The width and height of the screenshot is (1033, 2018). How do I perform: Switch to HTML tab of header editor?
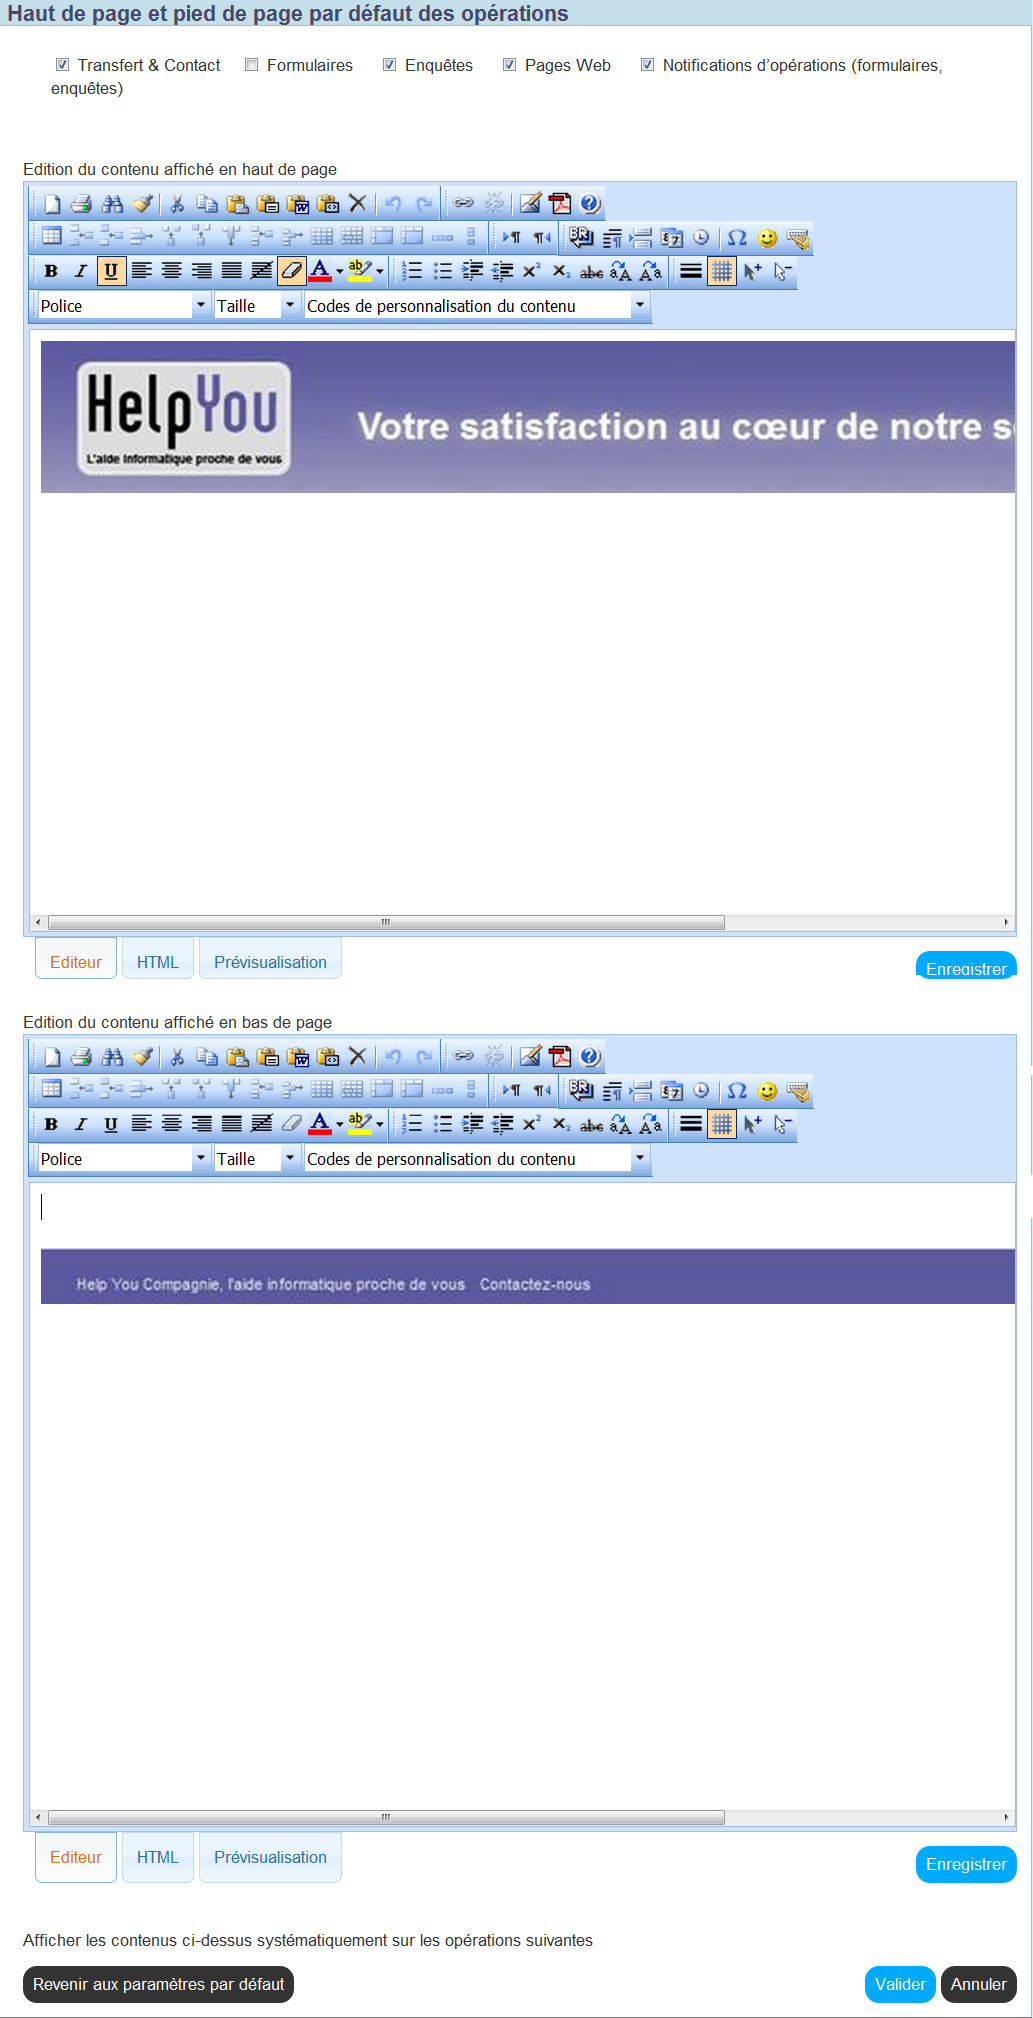[158, 961]
